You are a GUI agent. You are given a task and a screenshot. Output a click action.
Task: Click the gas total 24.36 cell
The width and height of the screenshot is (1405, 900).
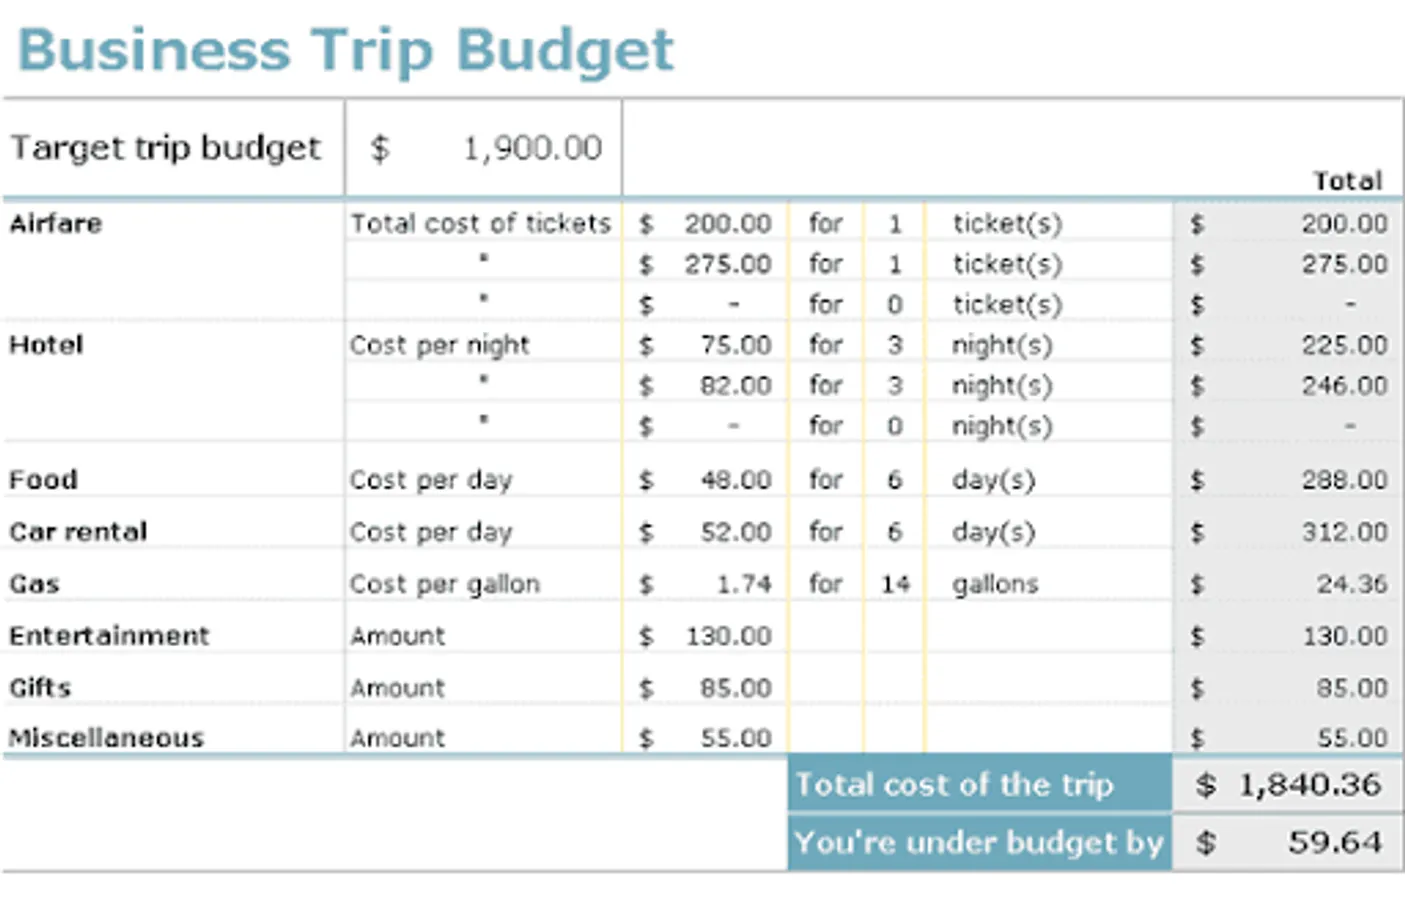(x=1288, y=584)
